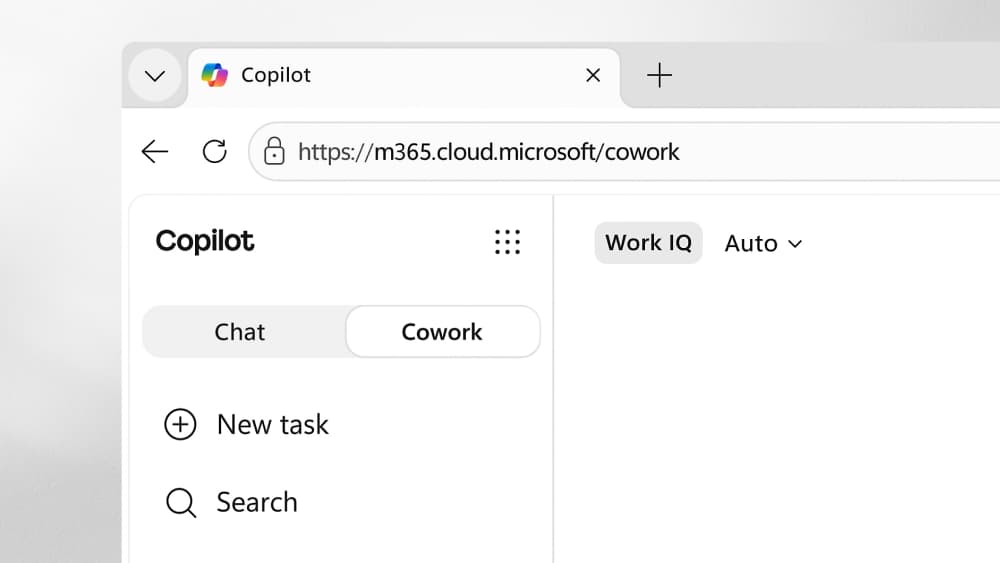Screen dimensions: 1000x563
Task: Click the browser back arrow
Action: coord(154,152)
